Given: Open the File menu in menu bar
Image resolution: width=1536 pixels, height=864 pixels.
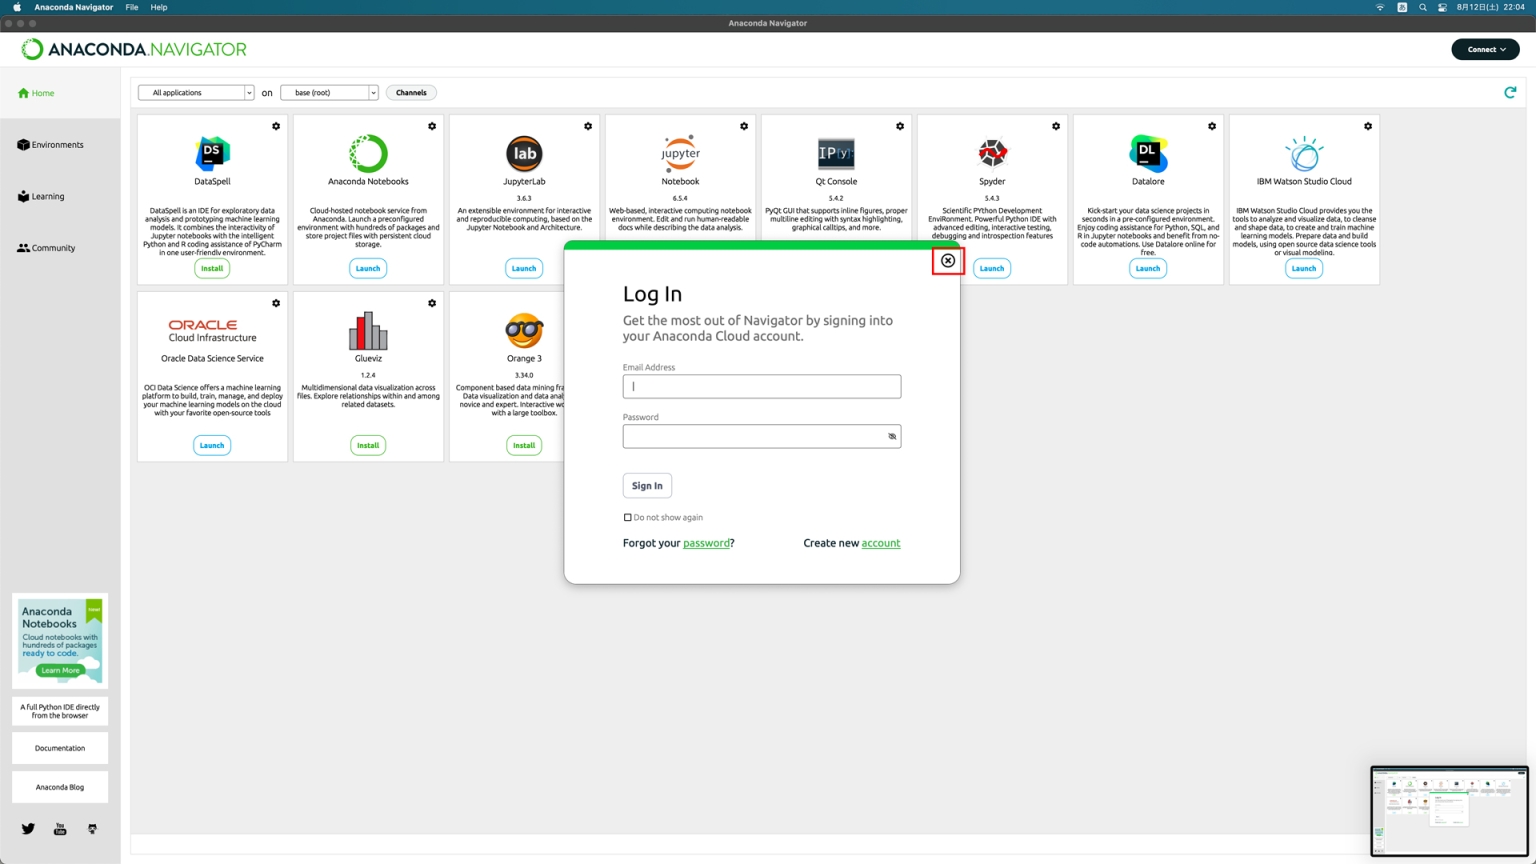Looking at the screenshot, I should point(131,7).
